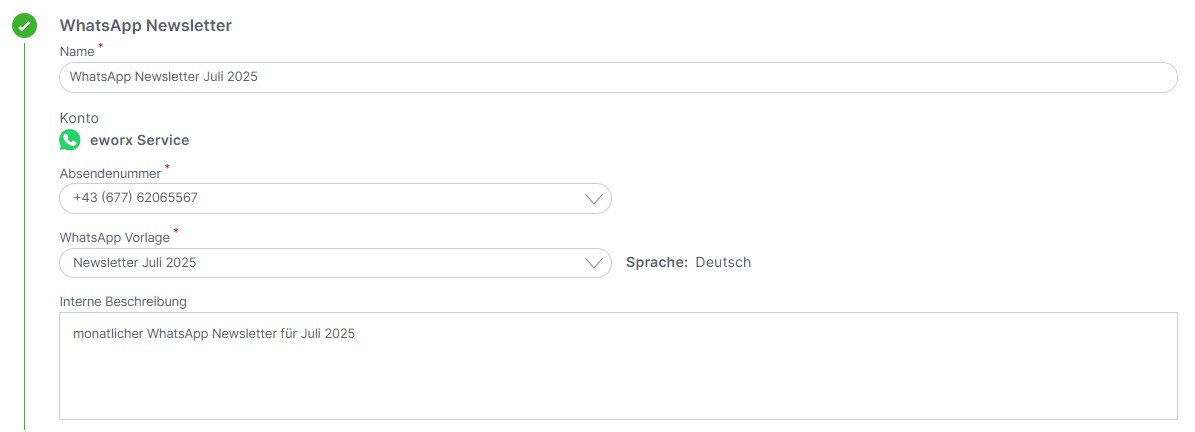The height and width of the screenshot is (432, 1195).
Task: Focus the Name input field
Action: [x=618, y=77]
